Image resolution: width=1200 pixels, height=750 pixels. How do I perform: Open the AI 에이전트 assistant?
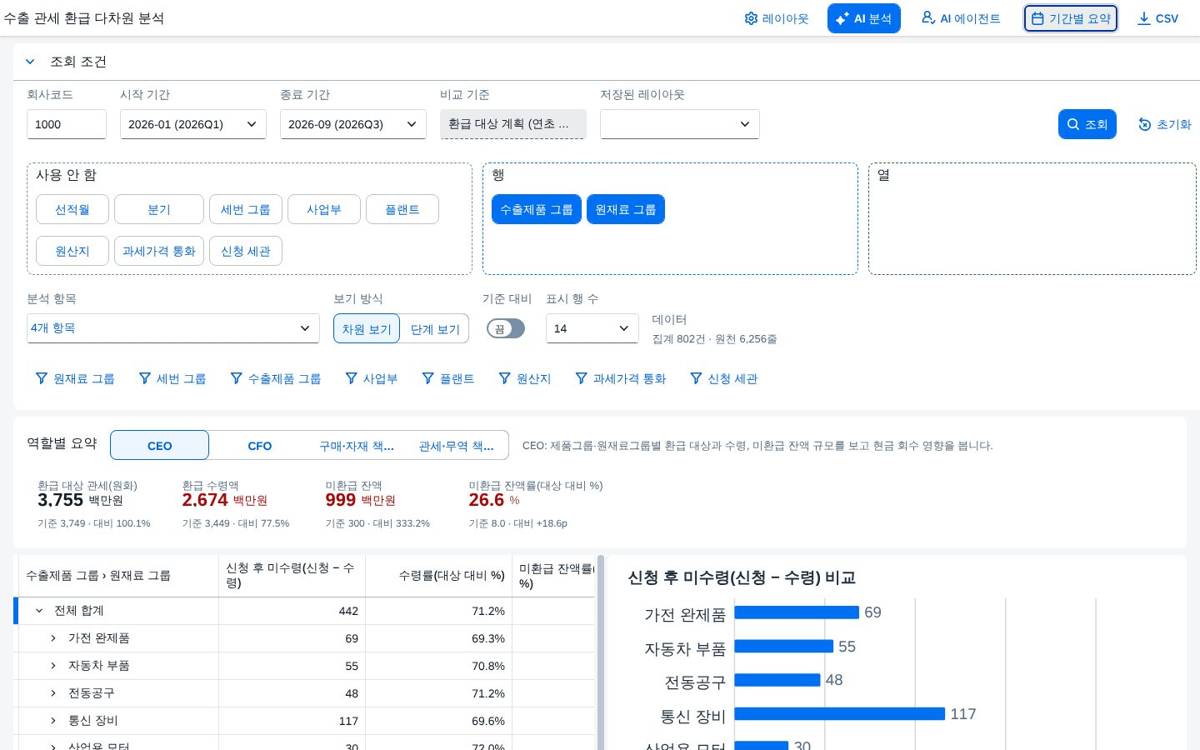(x=960, y=18)
